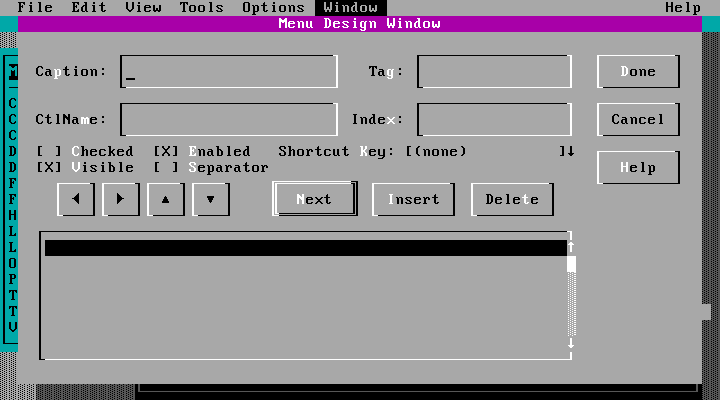Open the Shortcut Key dropdown list
Viewport: 720px width, 400px height.
(567, 151)
